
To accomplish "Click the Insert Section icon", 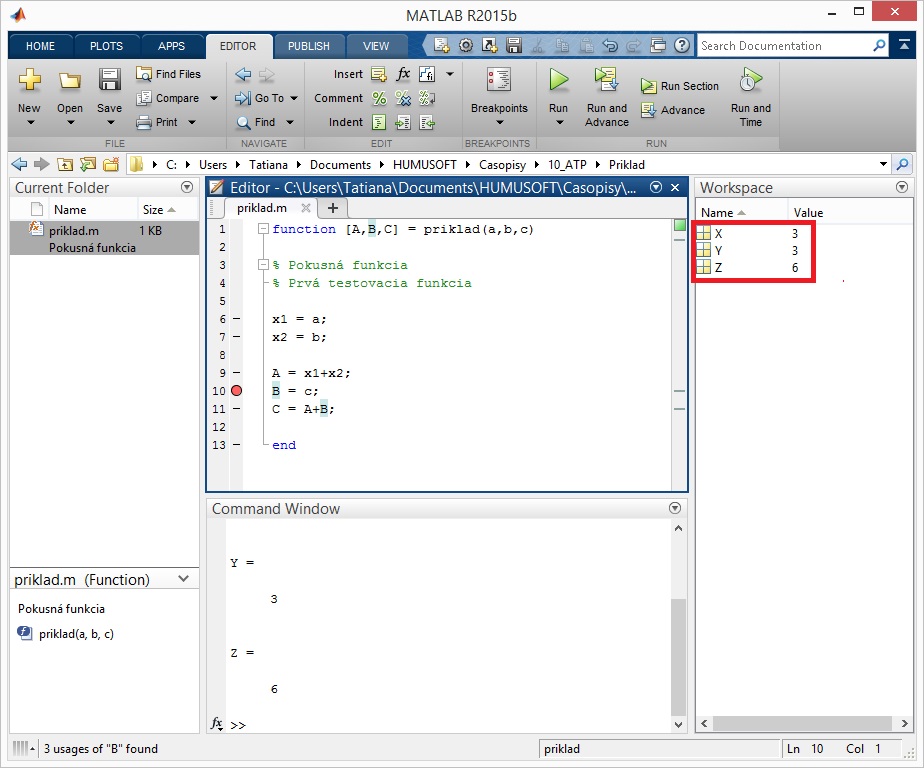I will click(x=379, y=74).
